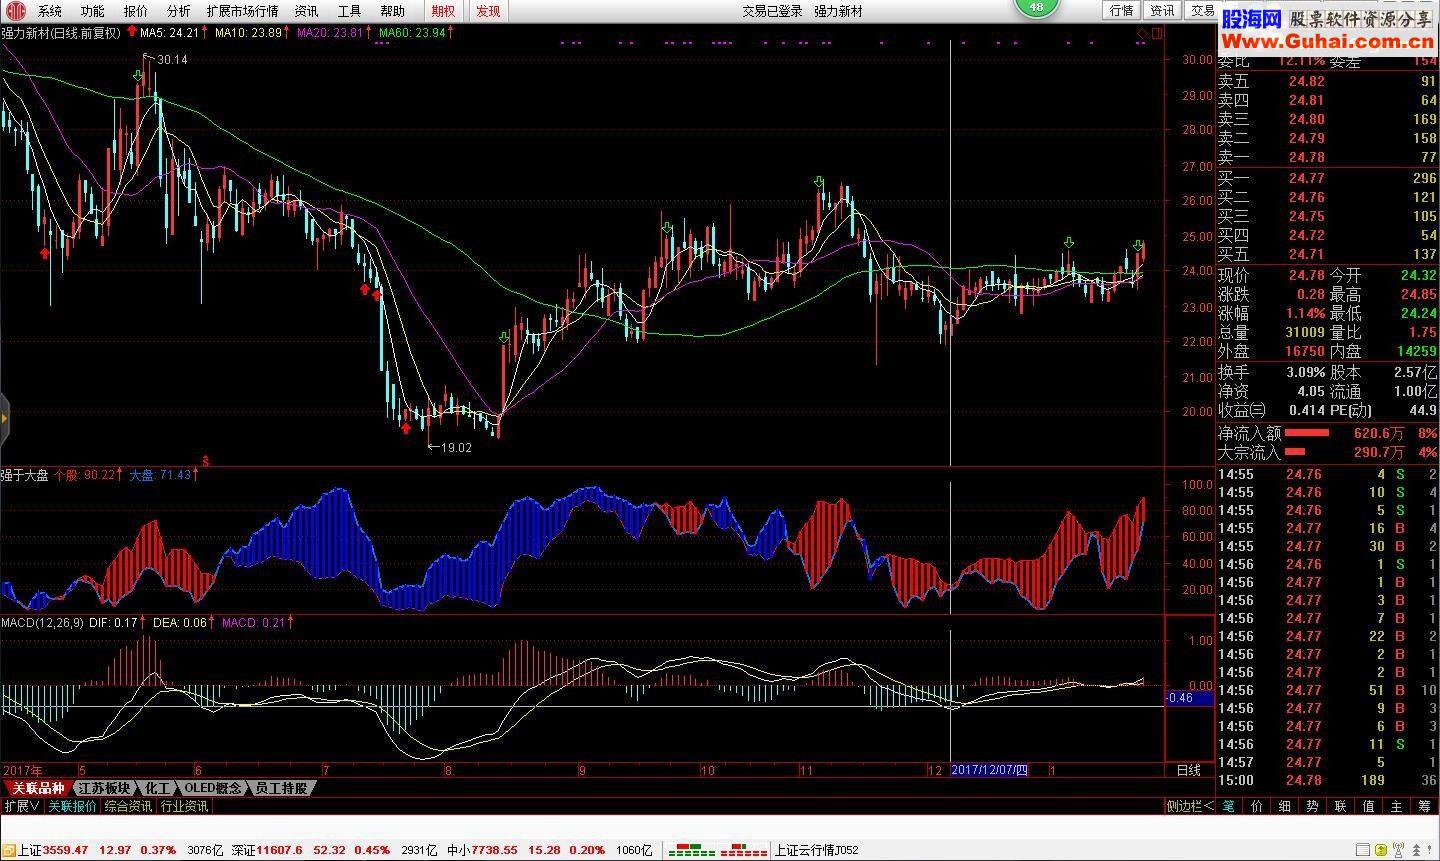Open the 报价 menu
Image resolution: width=1440 pixels, height=861 pixels.
click(135, 11)
